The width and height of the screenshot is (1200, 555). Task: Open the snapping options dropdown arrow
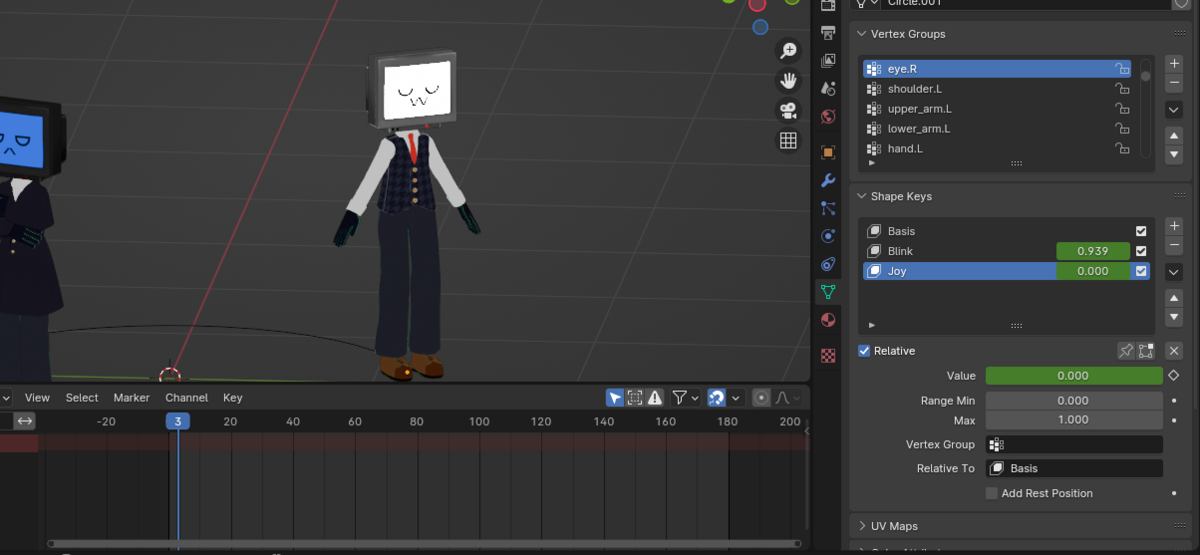coord(736,398)
